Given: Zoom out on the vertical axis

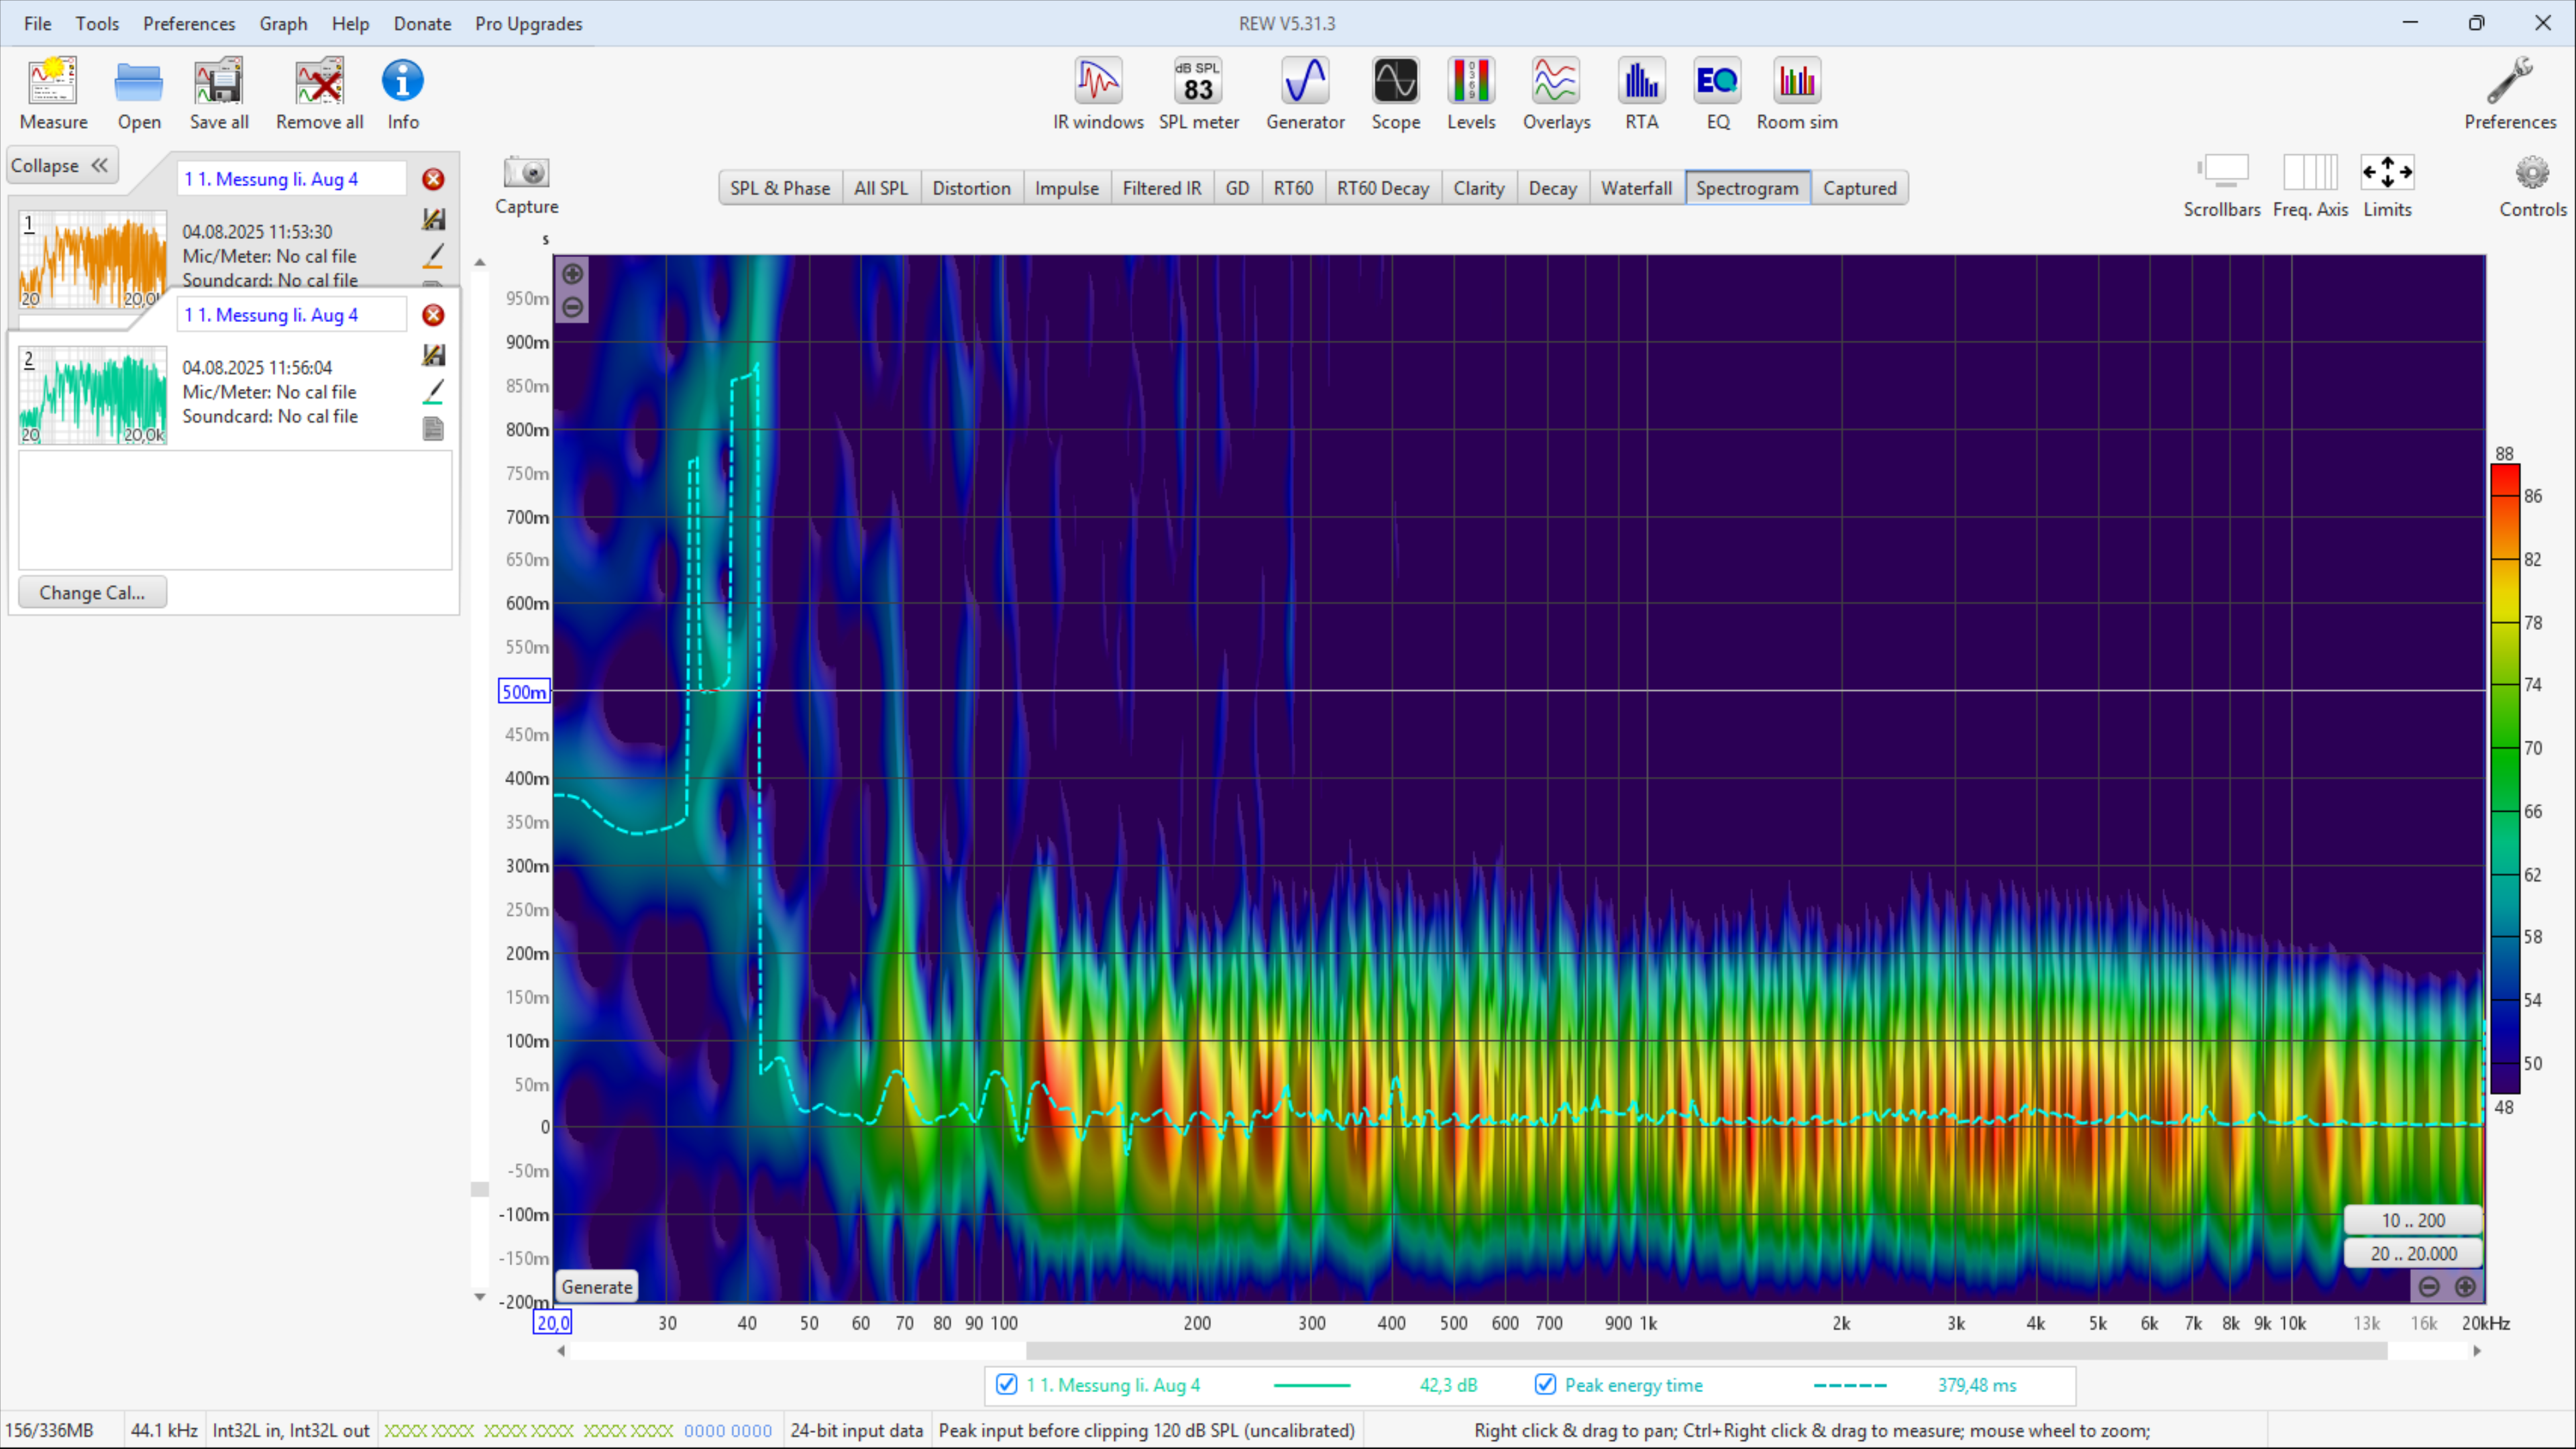Looking at the screenshot, I should (x=572, y=307).
